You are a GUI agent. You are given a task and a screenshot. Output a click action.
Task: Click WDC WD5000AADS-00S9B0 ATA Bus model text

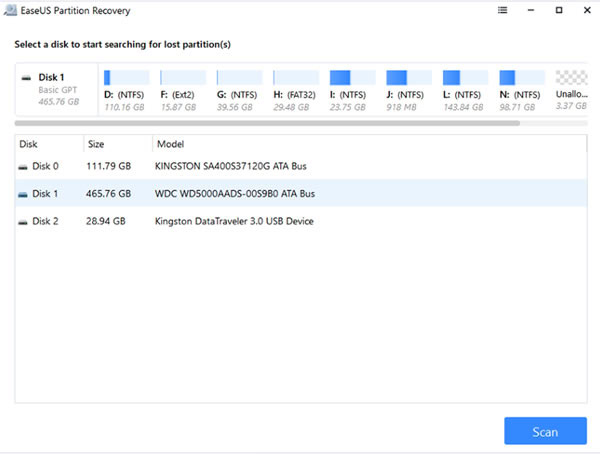coord(235,194)
